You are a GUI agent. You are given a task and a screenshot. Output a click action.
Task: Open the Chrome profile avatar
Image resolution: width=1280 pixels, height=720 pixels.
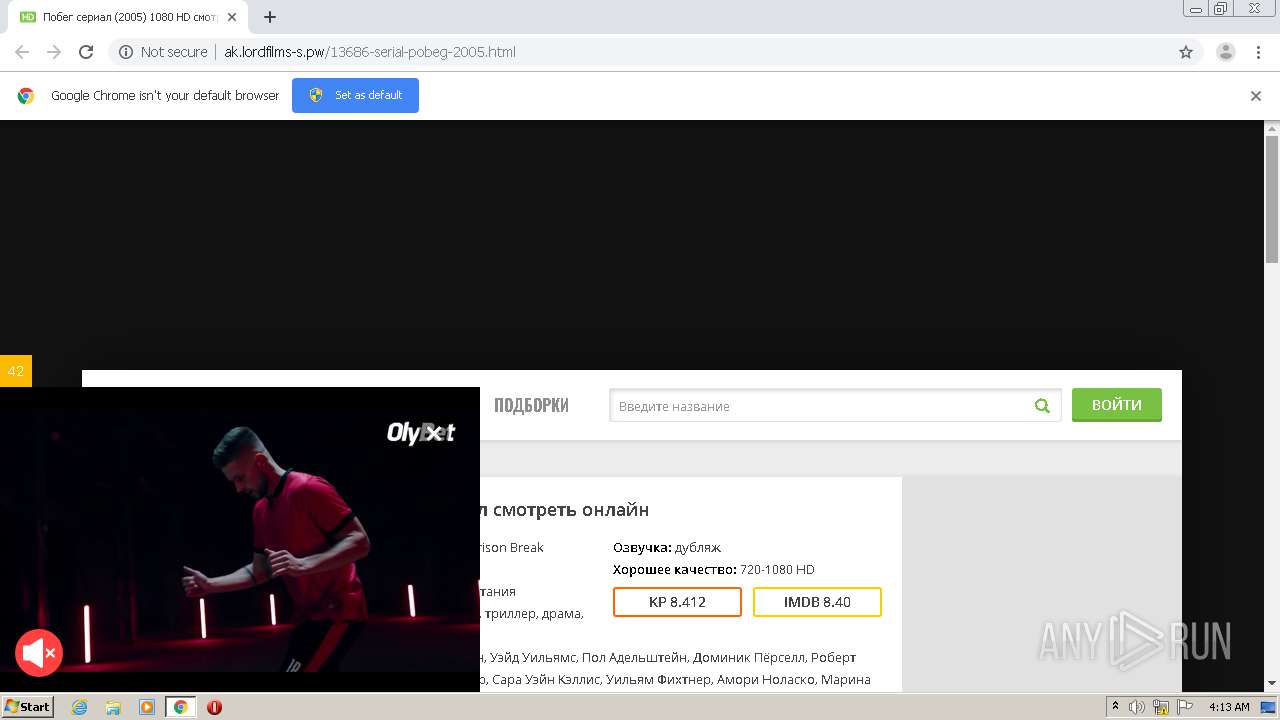1226,52
